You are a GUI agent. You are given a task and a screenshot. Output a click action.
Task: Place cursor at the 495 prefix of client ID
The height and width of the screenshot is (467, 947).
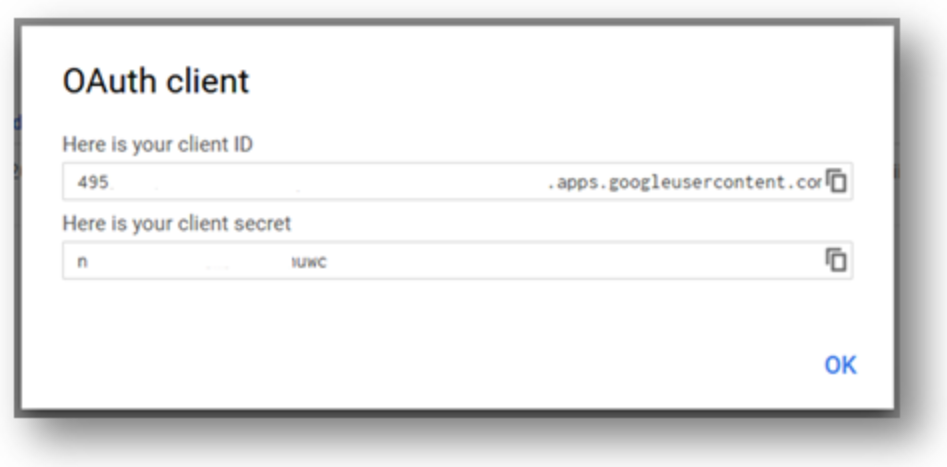click(x=92, y=182)
